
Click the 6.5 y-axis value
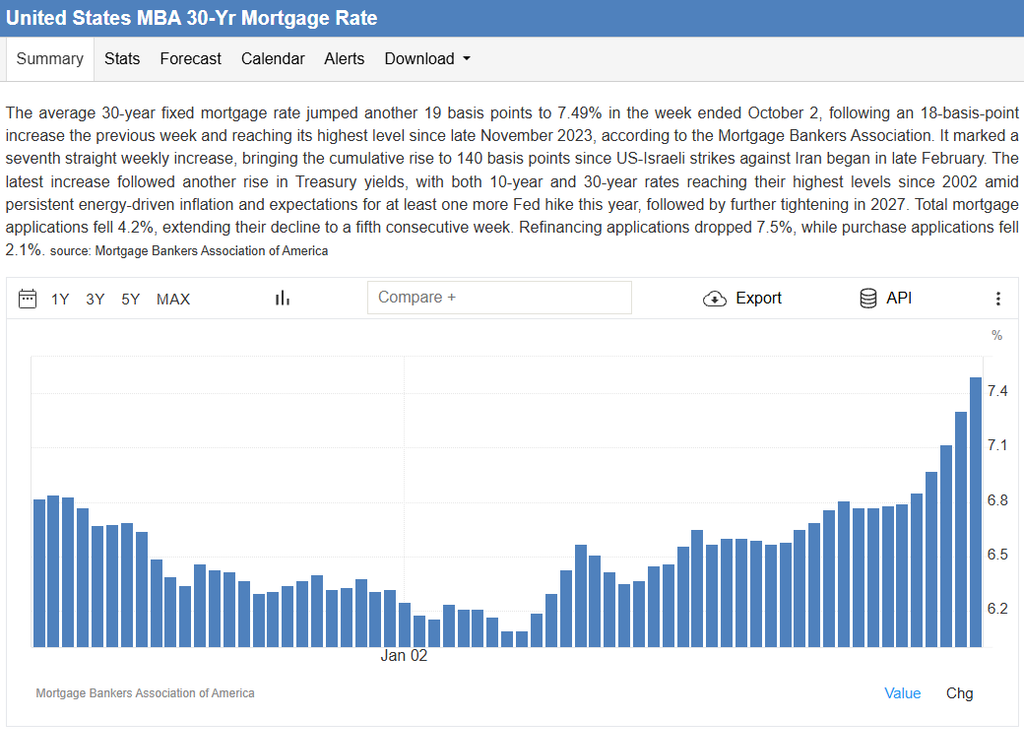[x=997, y=554]
